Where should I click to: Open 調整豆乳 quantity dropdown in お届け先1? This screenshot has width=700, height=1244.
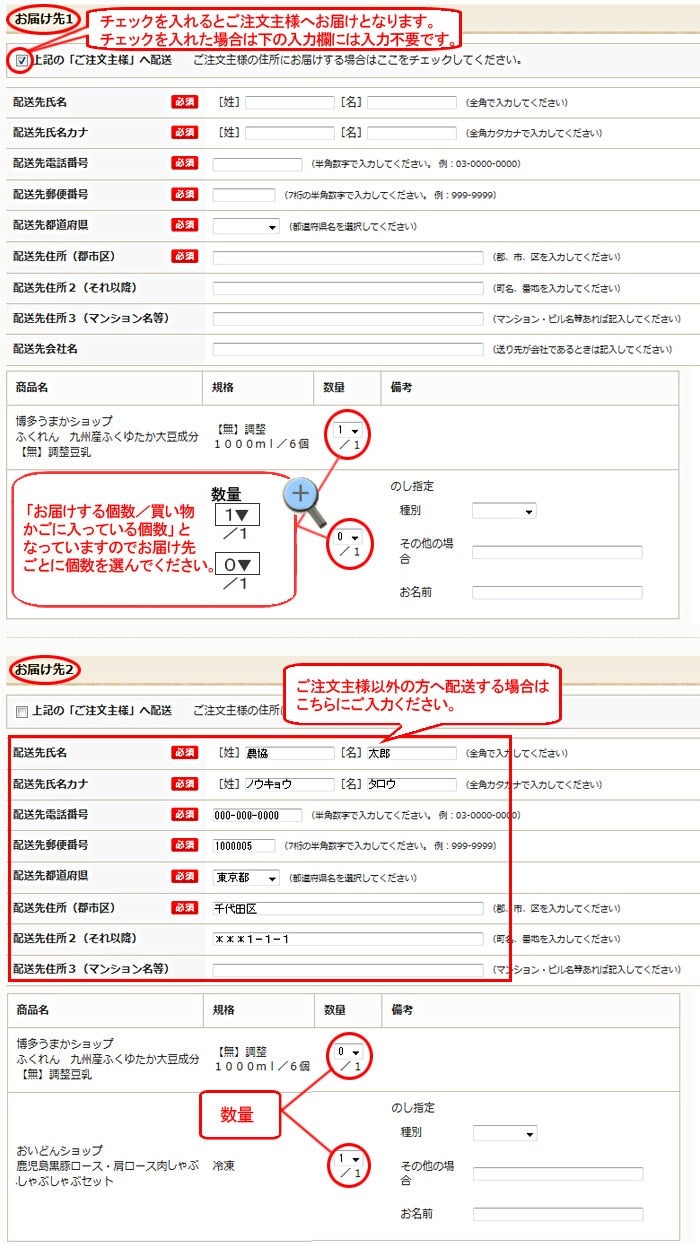[347, 430]
